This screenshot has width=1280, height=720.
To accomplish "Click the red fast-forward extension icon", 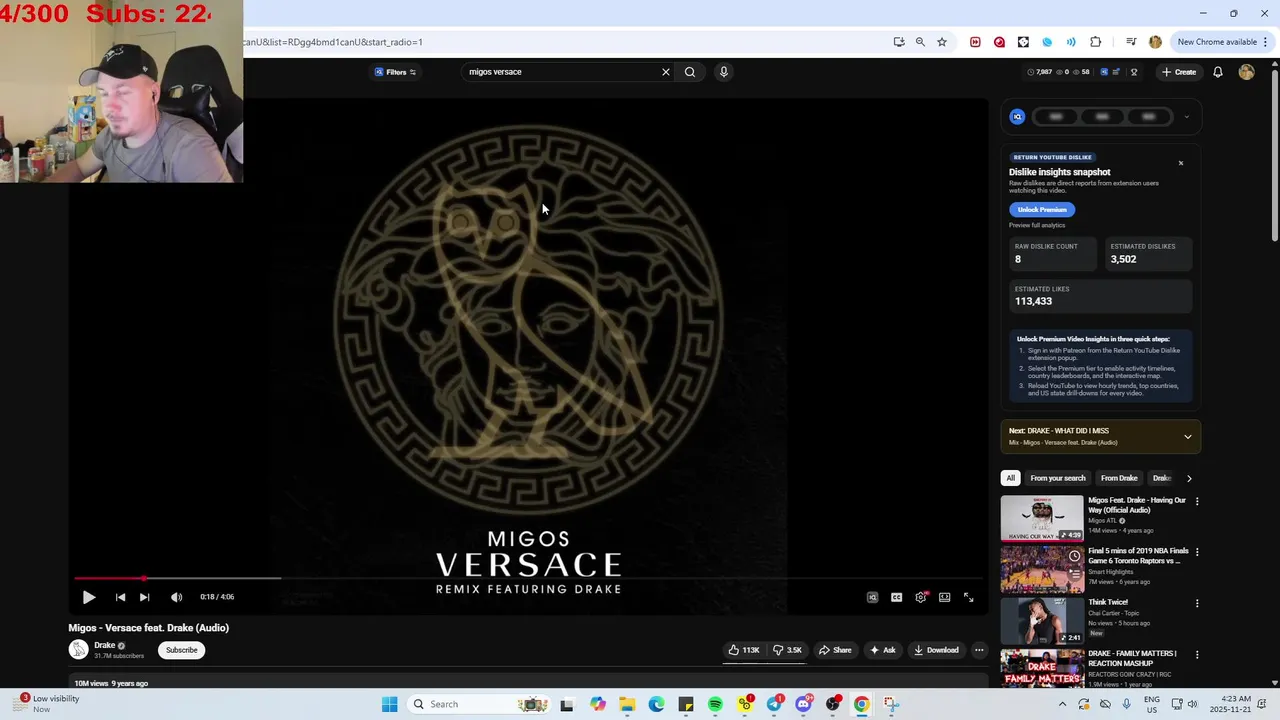I will (975, 42).
